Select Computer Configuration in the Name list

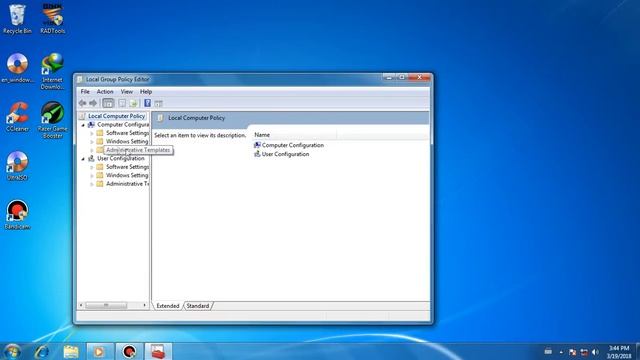point(293,145)
